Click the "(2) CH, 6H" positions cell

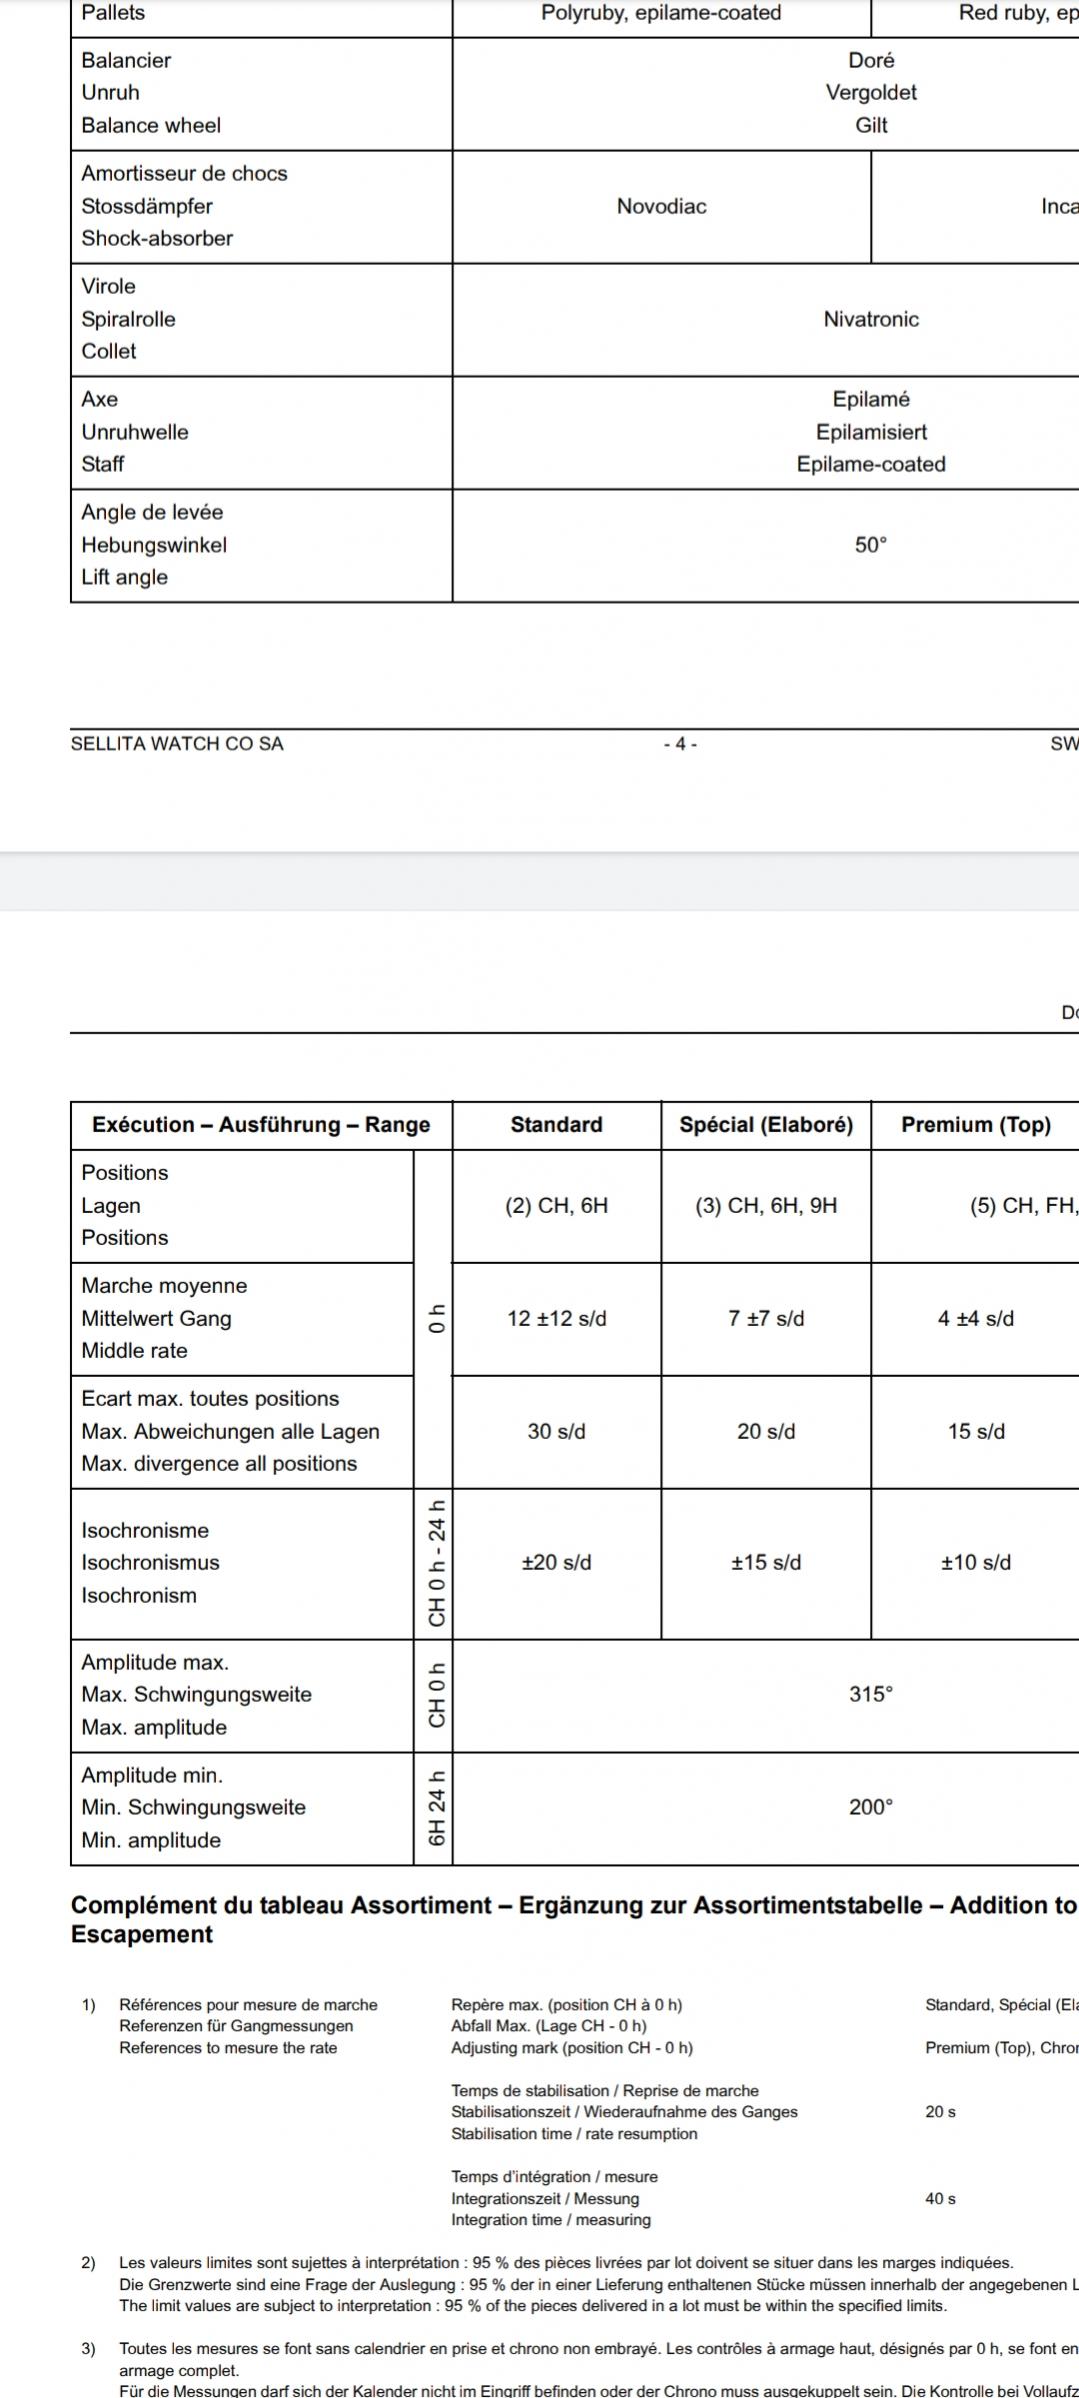point(556,1206)
